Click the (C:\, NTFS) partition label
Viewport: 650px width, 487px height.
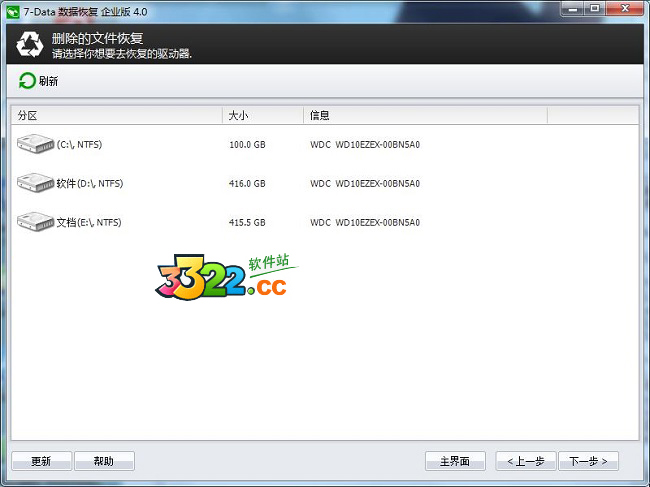(79, 144)
